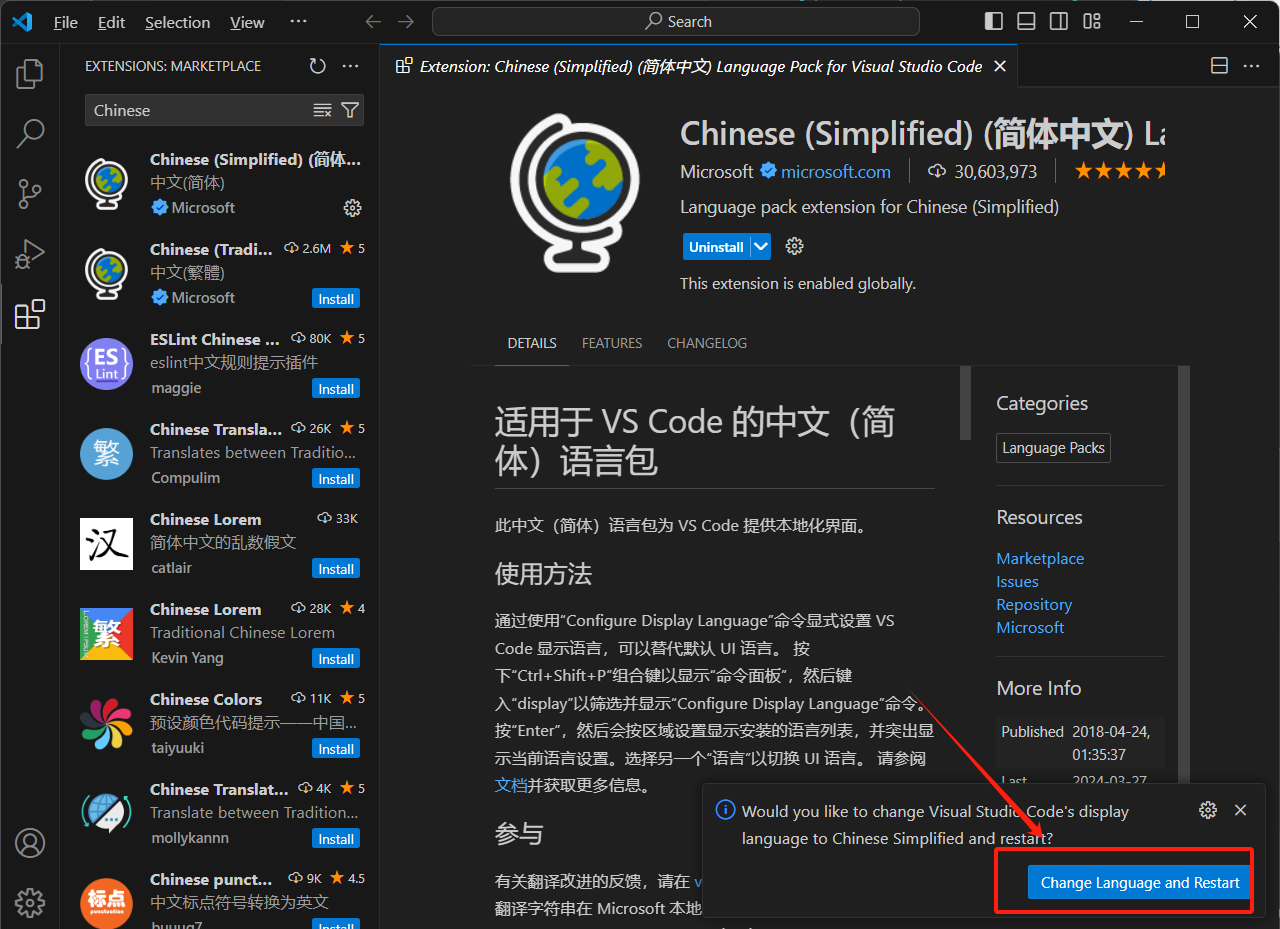Open the microsoft.com publisher link

[836, 172]
